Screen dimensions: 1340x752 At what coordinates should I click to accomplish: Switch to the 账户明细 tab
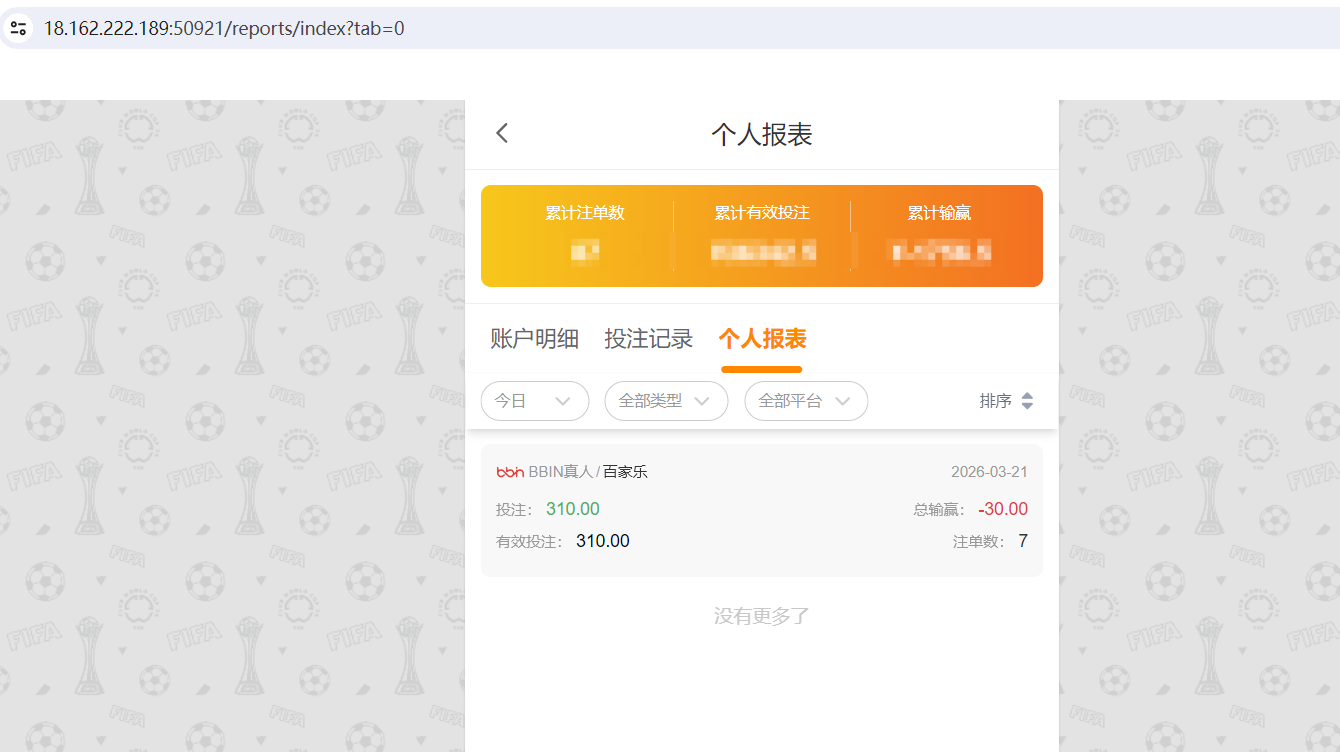534,338
